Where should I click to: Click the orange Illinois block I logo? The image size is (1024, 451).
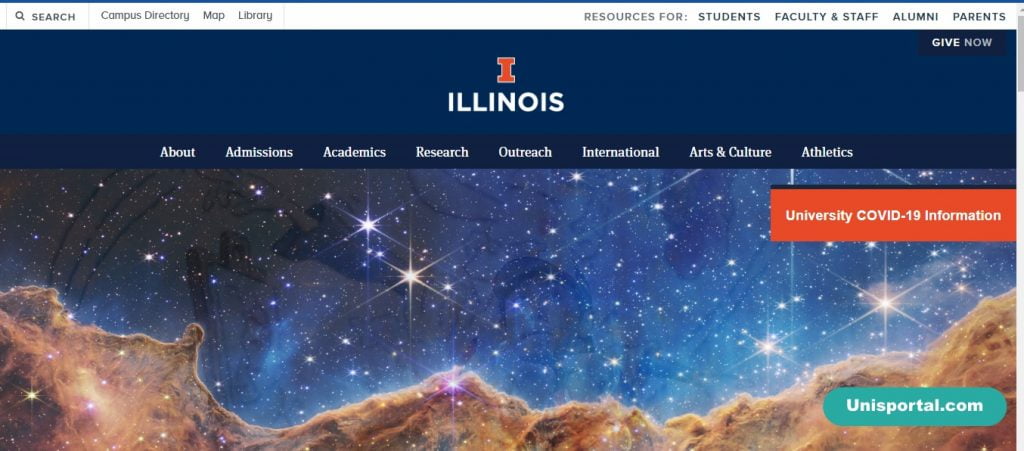tap(506, 70)
